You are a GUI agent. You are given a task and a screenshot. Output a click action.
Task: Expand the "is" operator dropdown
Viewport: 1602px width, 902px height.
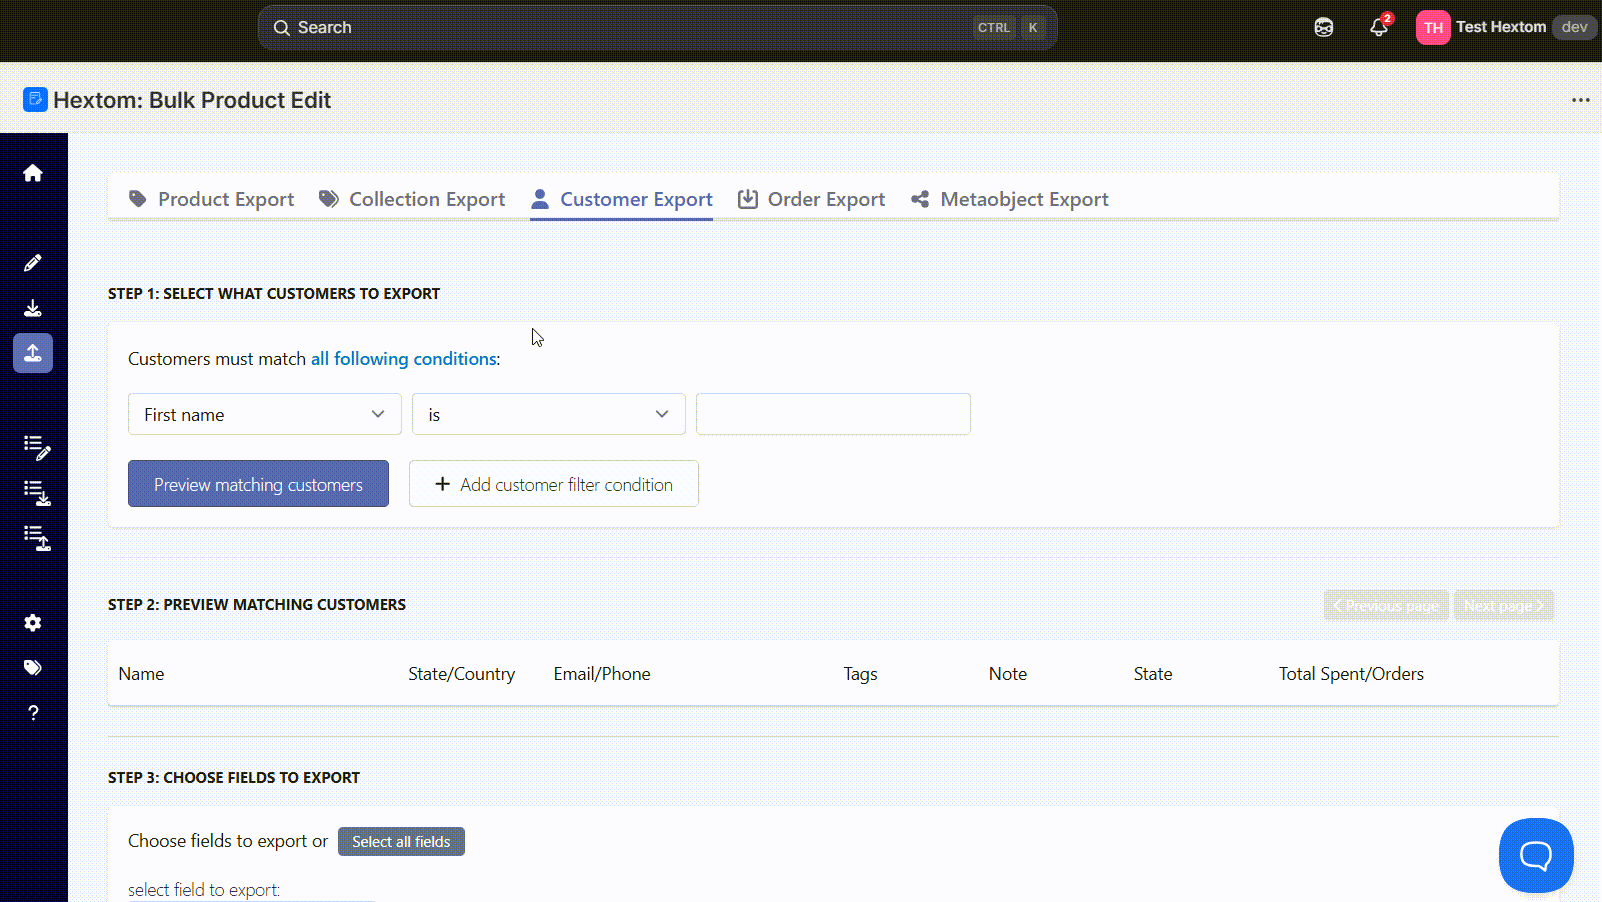[x=549, y=414]
